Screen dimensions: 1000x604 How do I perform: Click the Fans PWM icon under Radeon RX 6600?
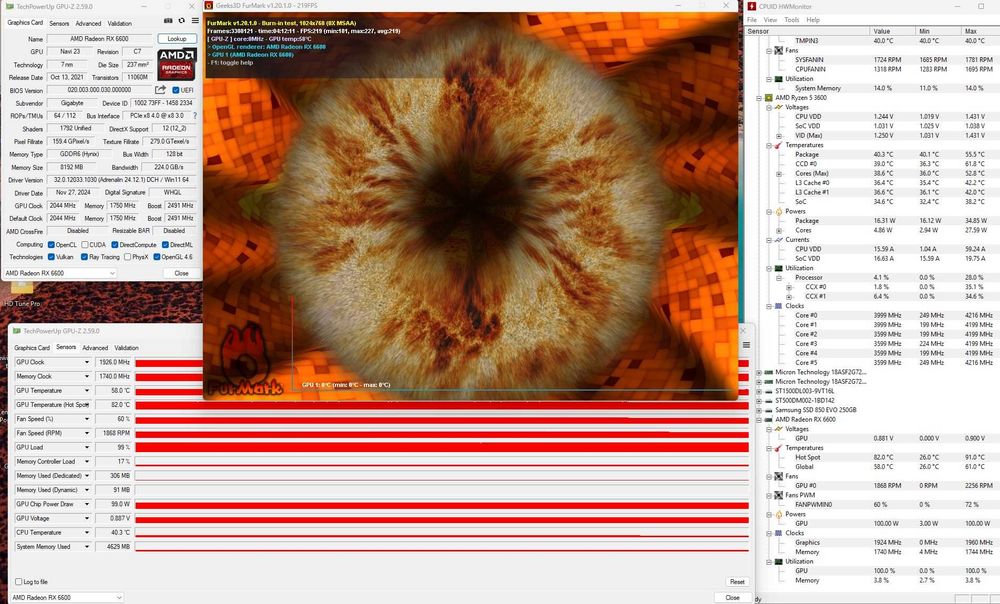point(778,495)
